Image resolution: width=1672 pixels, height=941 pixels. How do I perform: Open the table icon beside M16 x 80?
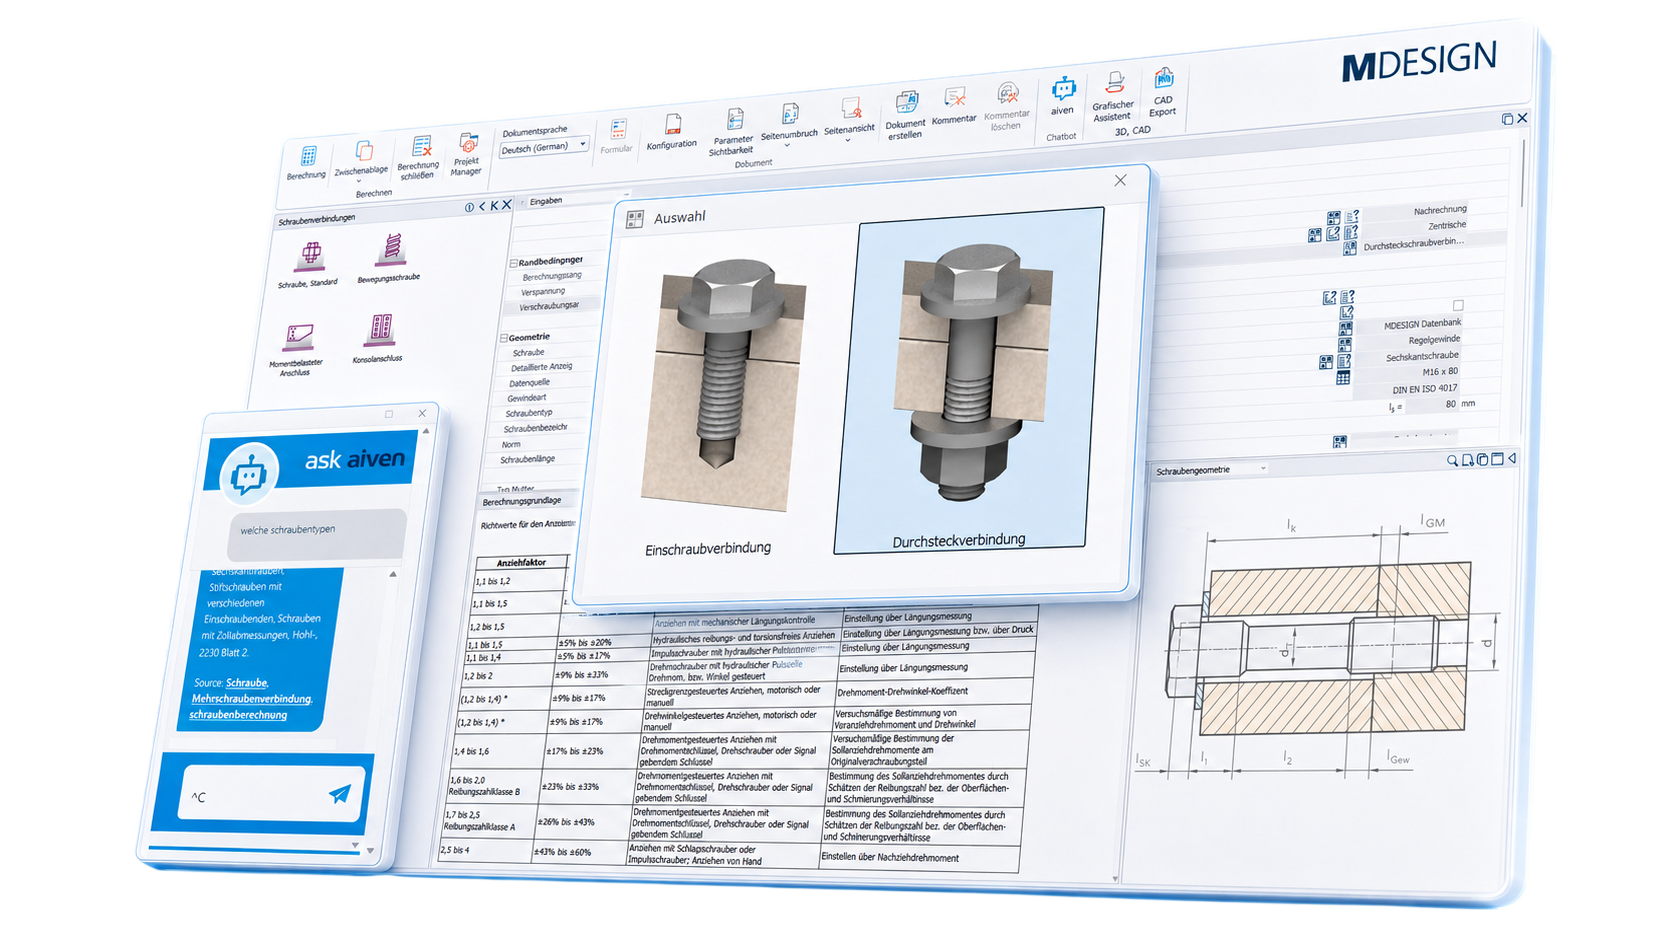click(x=1343, y=378)
